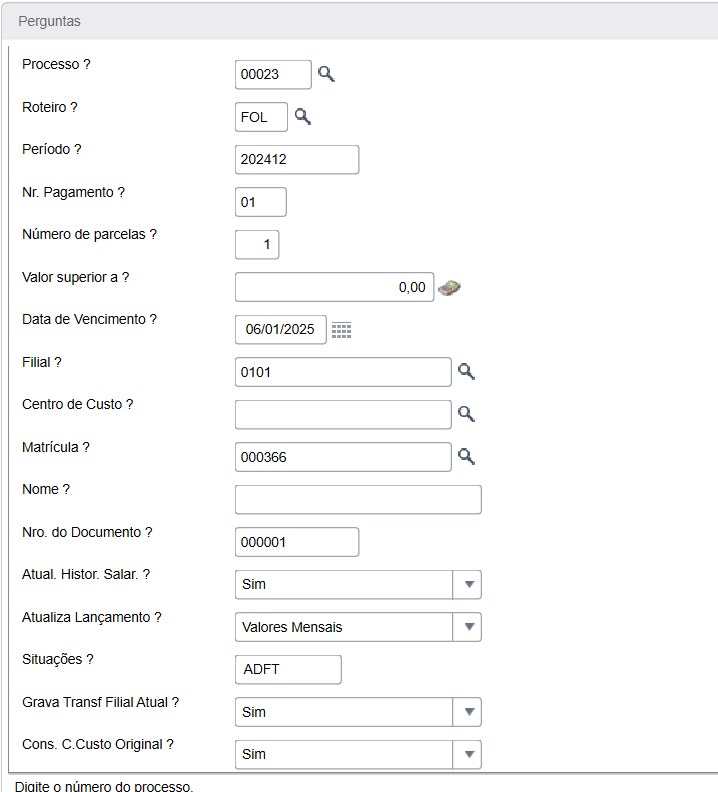This screenshot has height=792, width=718.
Task: Click the Matrícula search magnifier icon
Action: [466, 457]
